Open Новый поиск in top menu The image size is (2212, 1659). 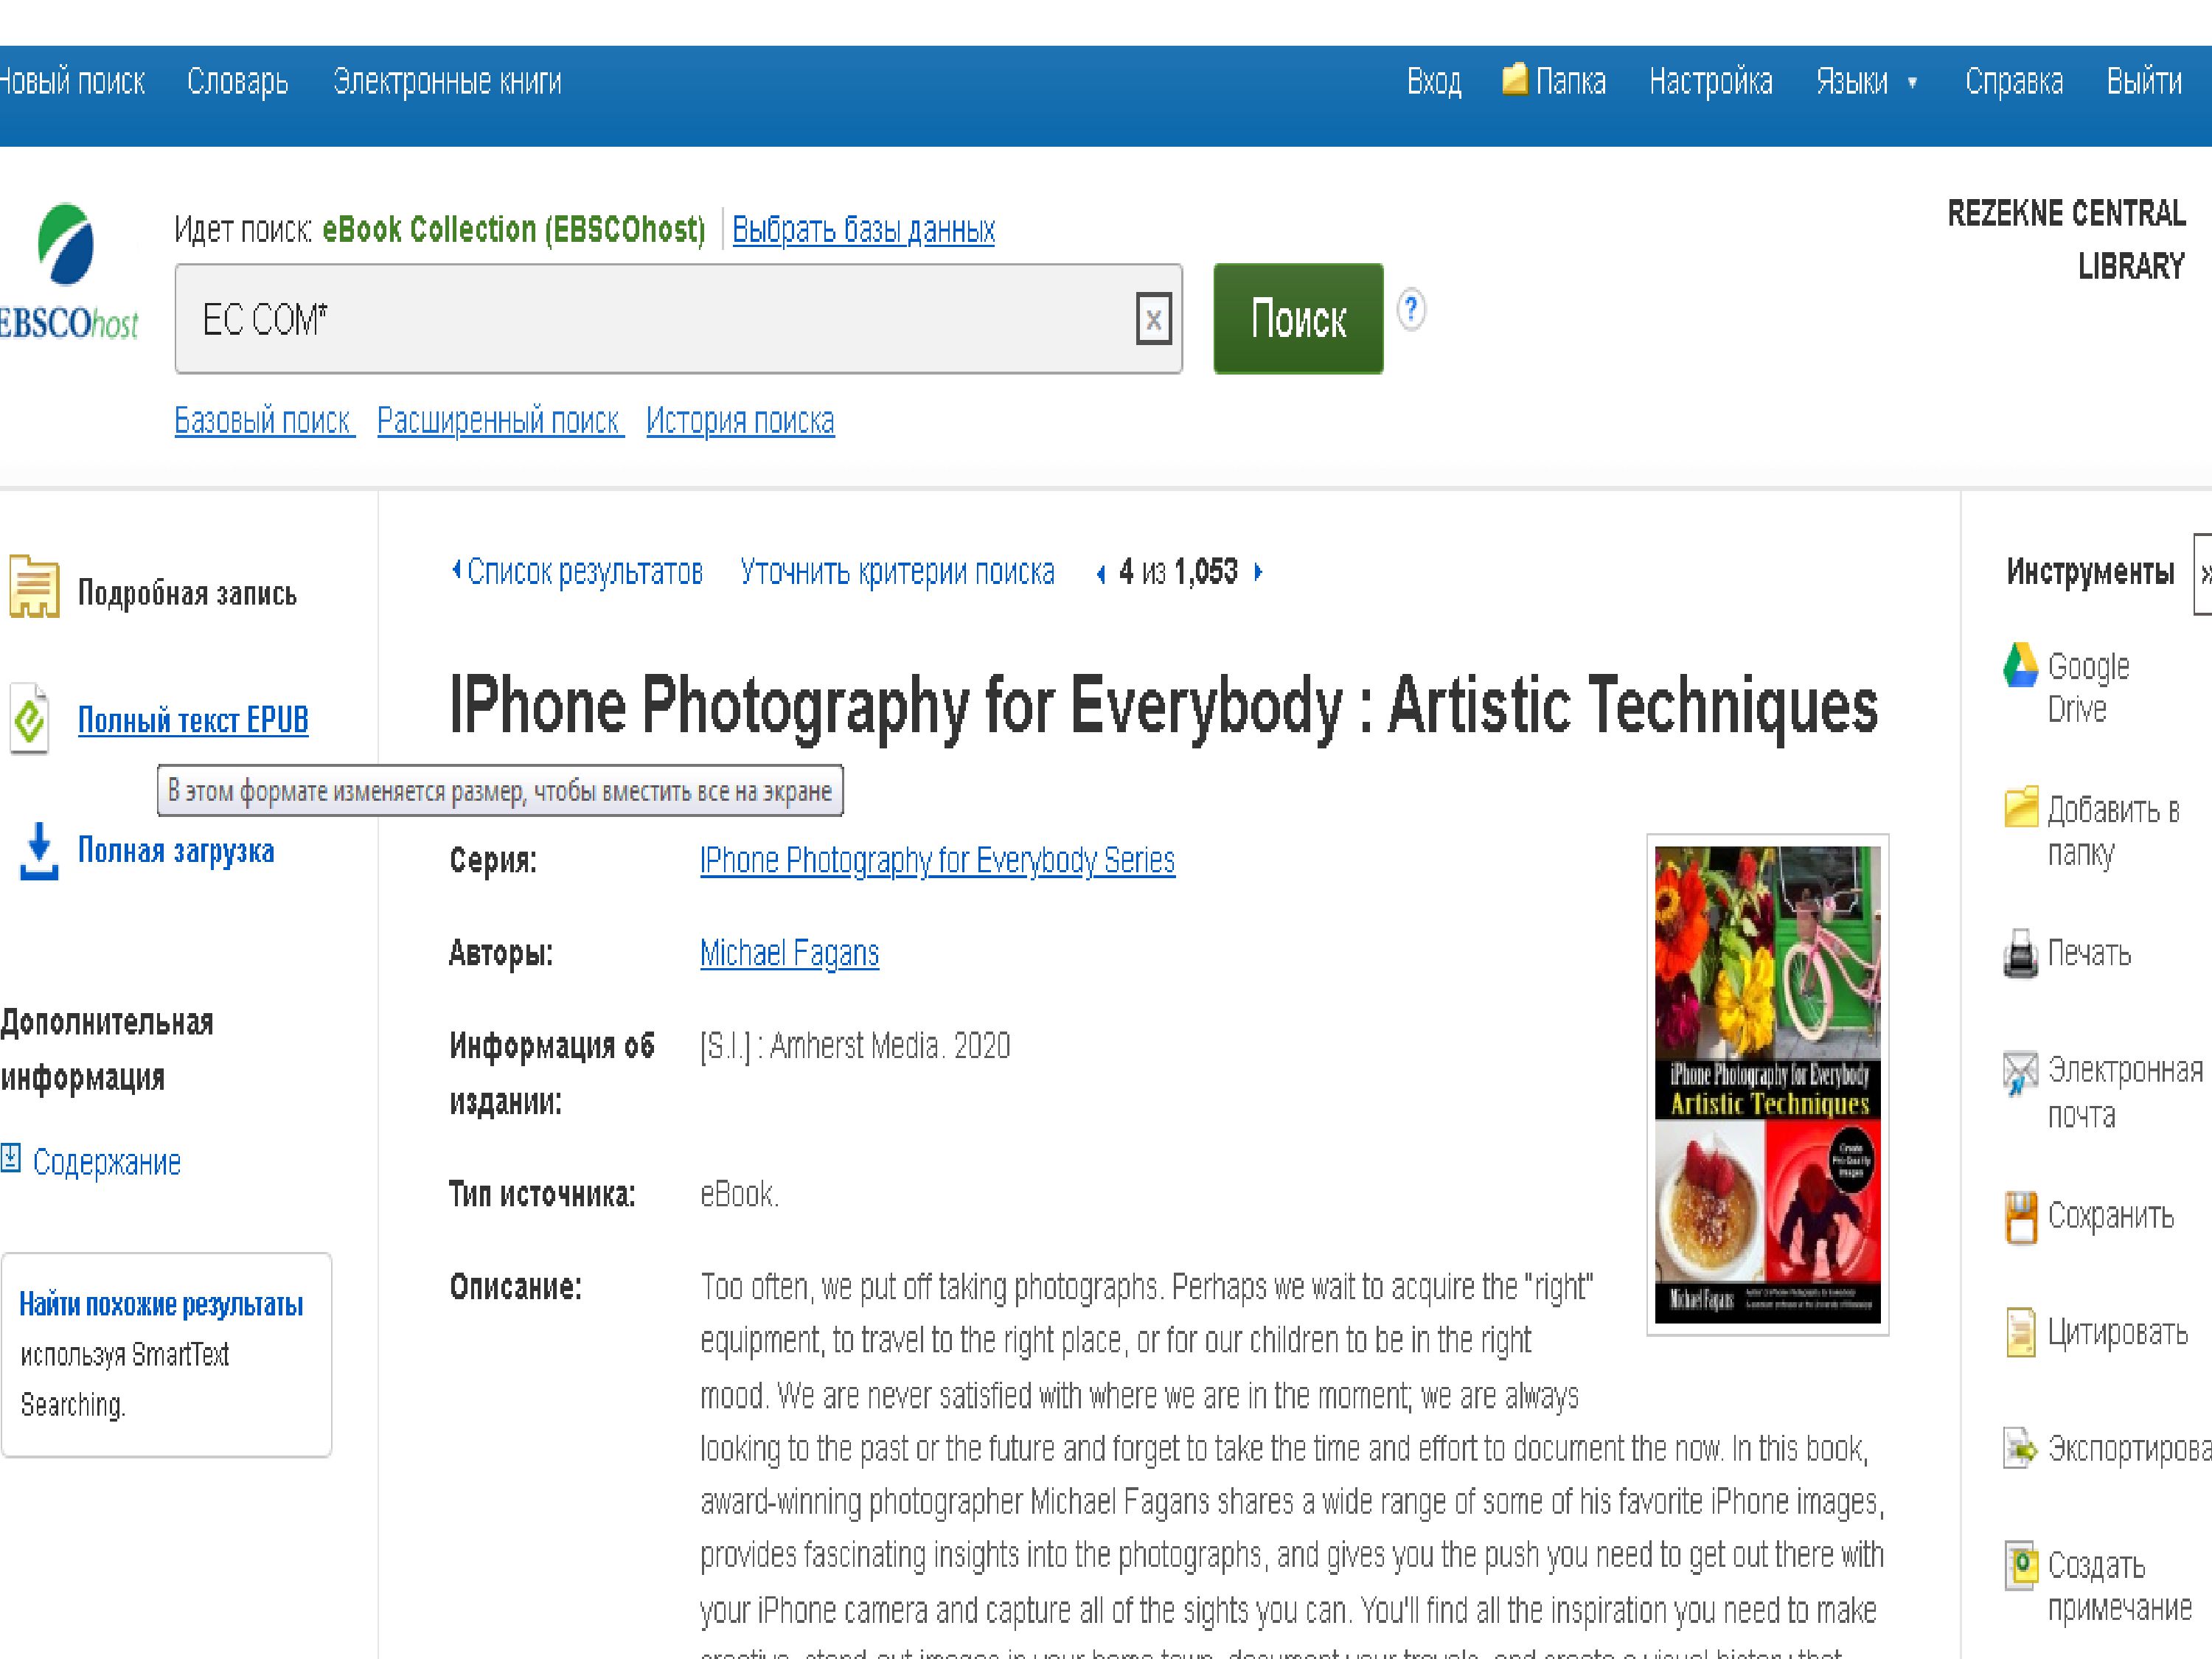click(72, 81)
